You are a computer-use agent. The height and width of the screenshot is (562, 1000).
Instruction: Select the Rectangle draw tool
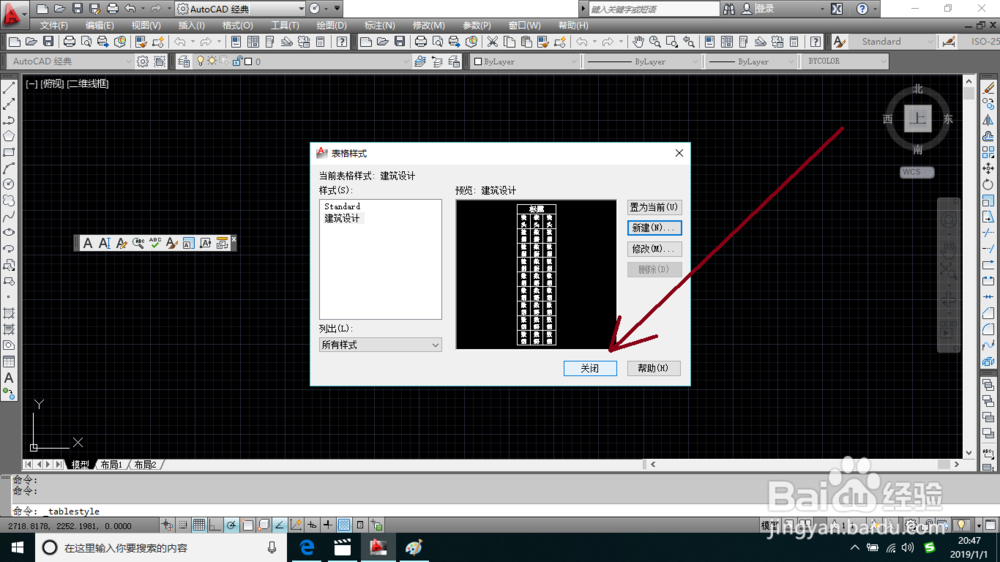coord(9,152)
